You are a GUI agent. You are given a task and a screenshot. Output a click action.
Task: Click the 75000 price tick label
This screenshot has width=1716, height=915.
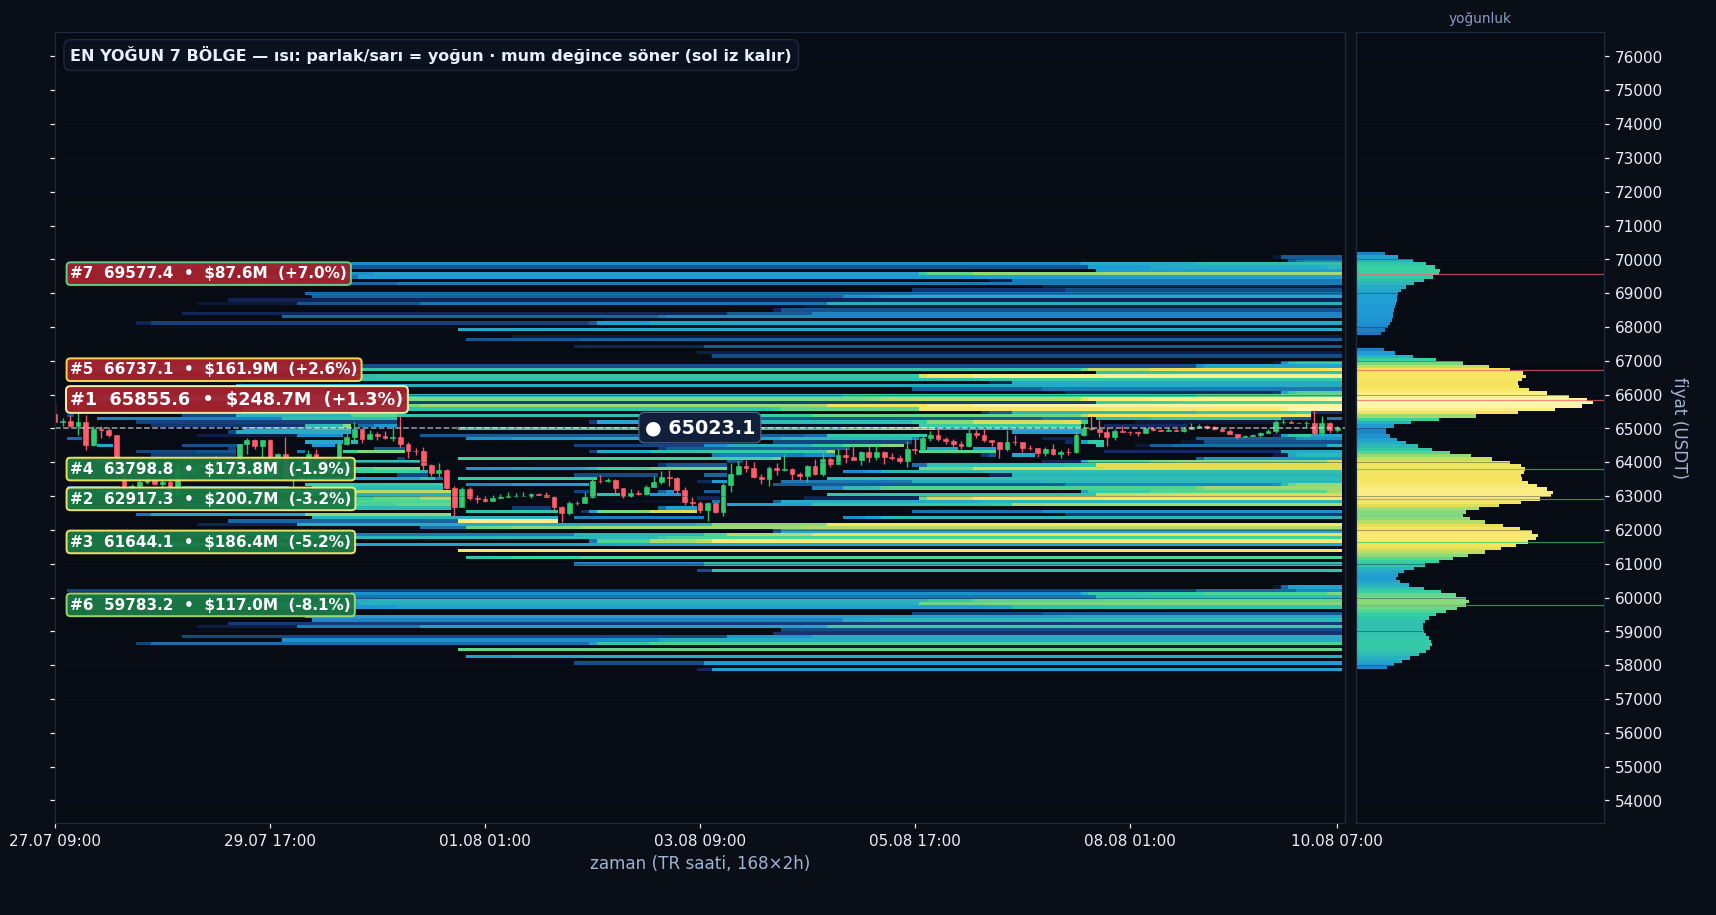[1638, 90]
